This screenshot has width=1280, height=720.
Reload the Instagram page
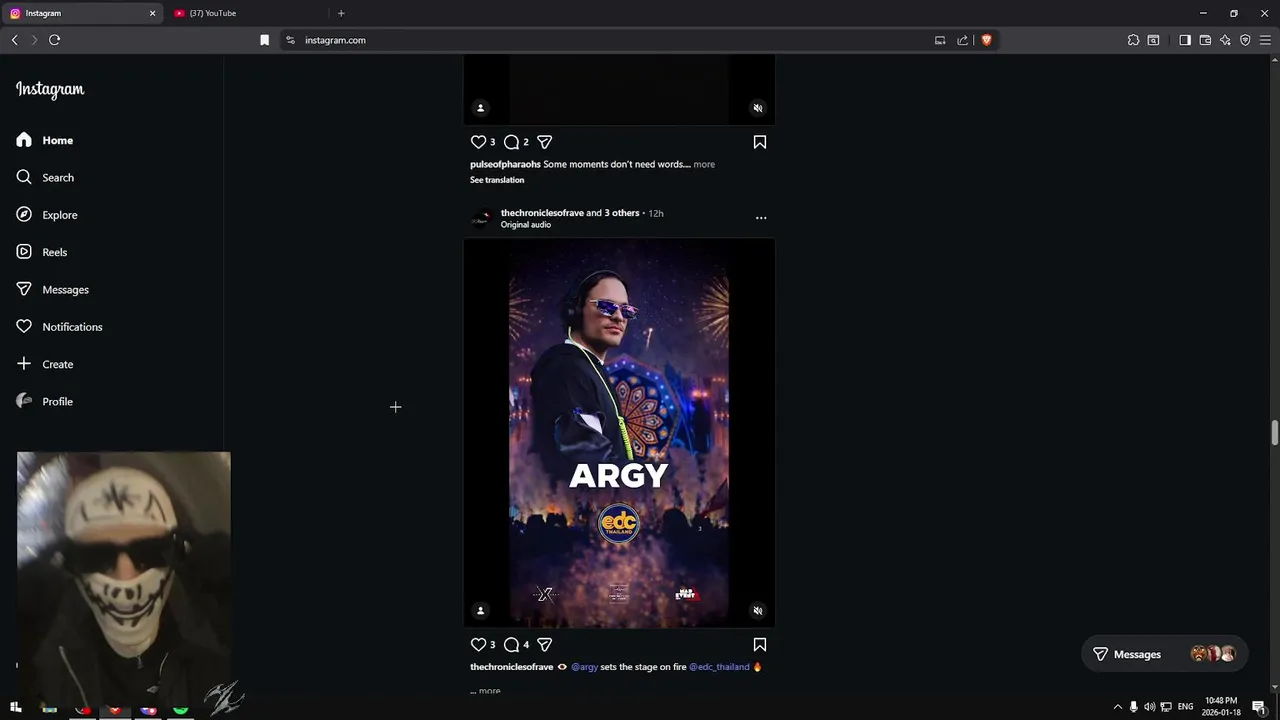point(54,40)
